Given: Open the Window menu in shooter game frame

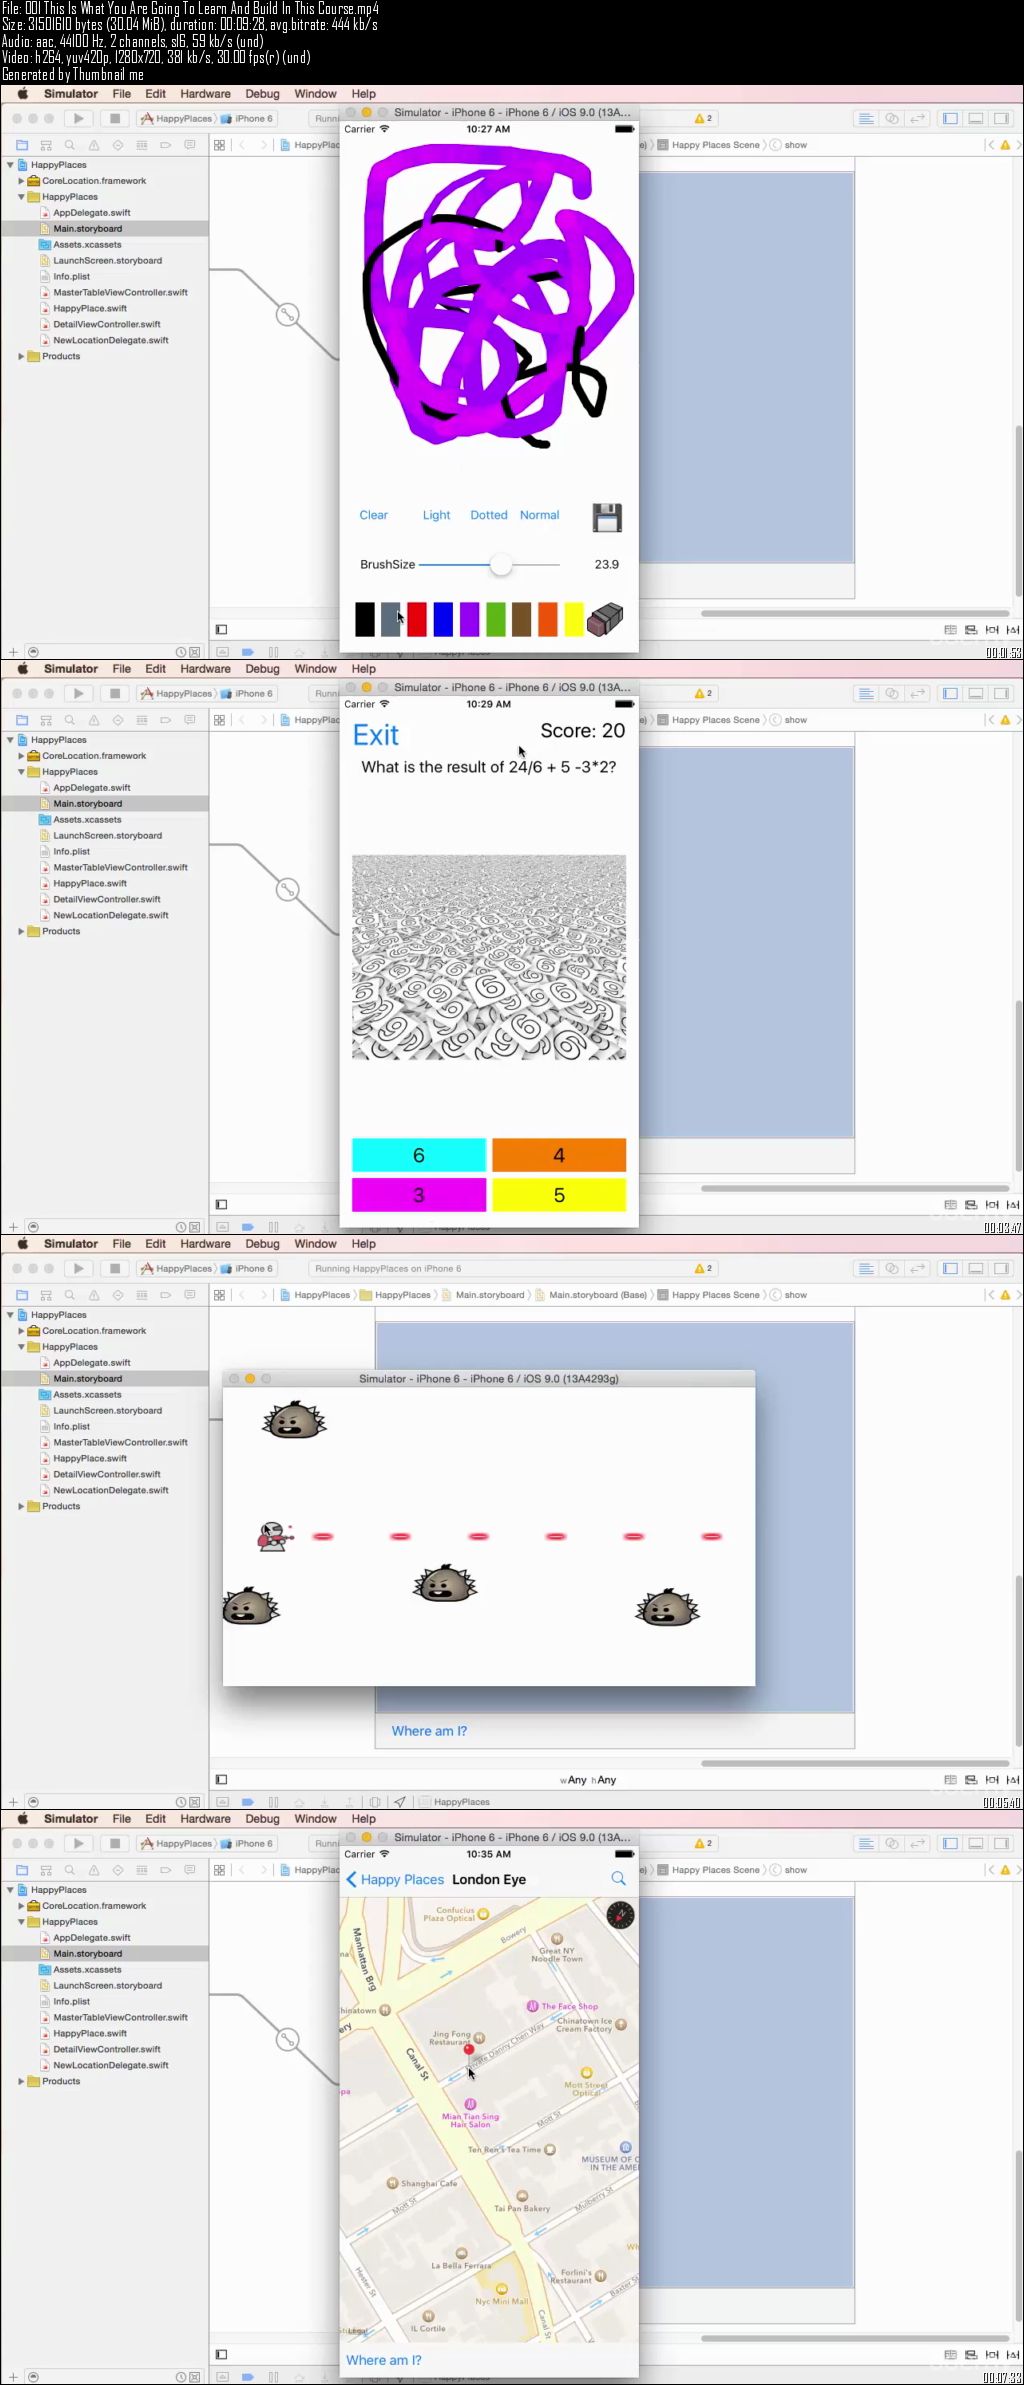Looking at the screenshot, I should click(x=315, y=1244).
